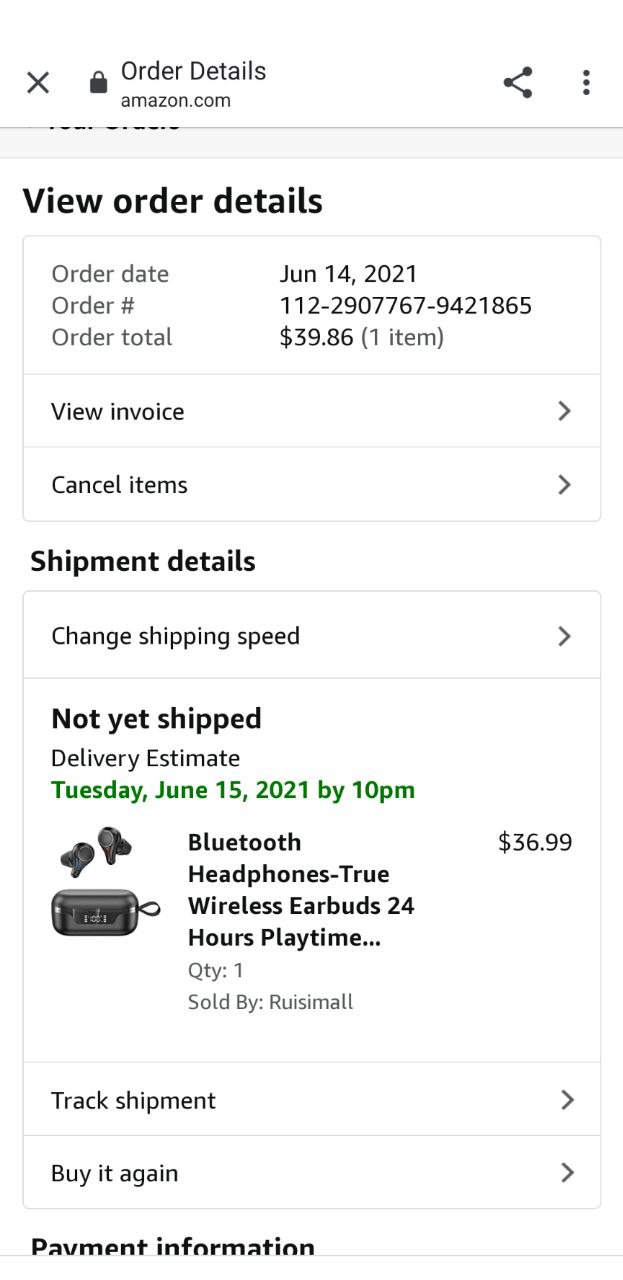The image size is (623, 1280).
Task: Select Cancel items option
Action: (x=120, y=485)
